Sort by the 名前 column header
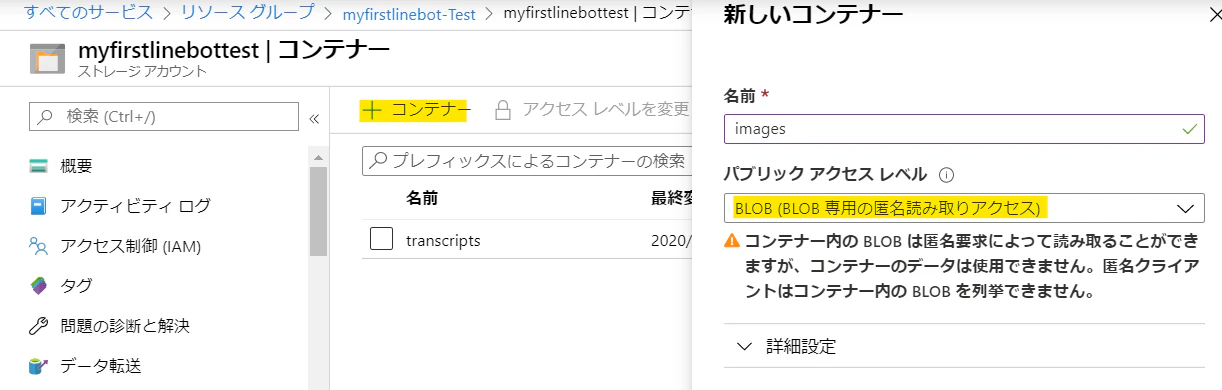The width and height of the screenshot is (1222, 390). pos(422,198)
